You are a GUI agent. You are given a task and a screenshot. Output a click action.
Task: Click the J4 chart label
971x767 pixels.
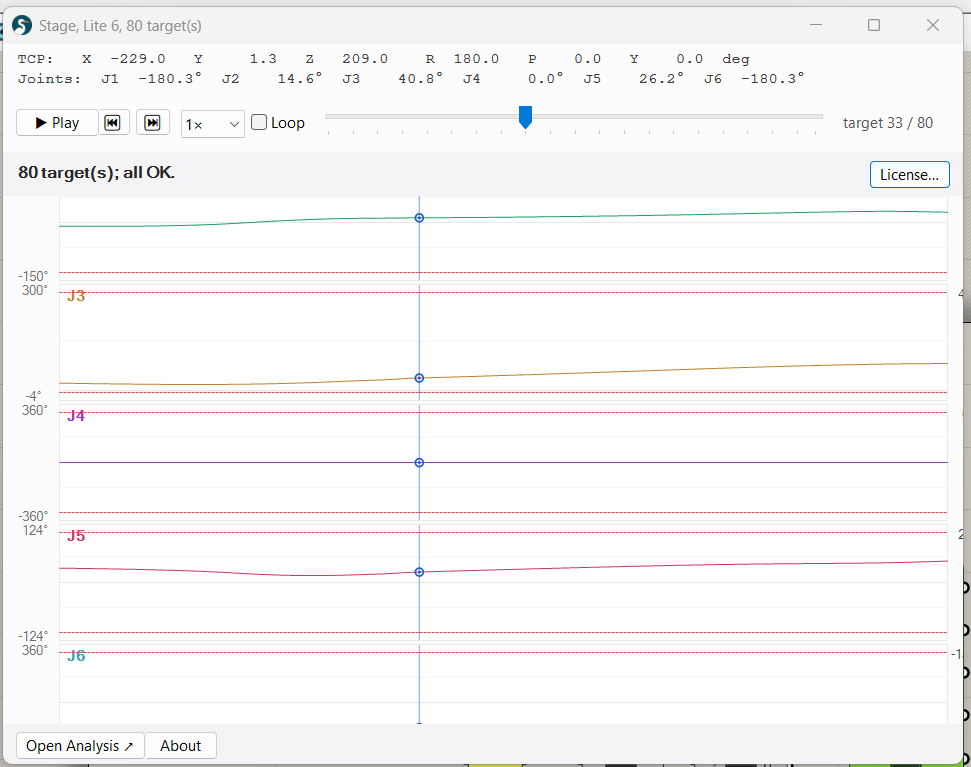[76, 416]
